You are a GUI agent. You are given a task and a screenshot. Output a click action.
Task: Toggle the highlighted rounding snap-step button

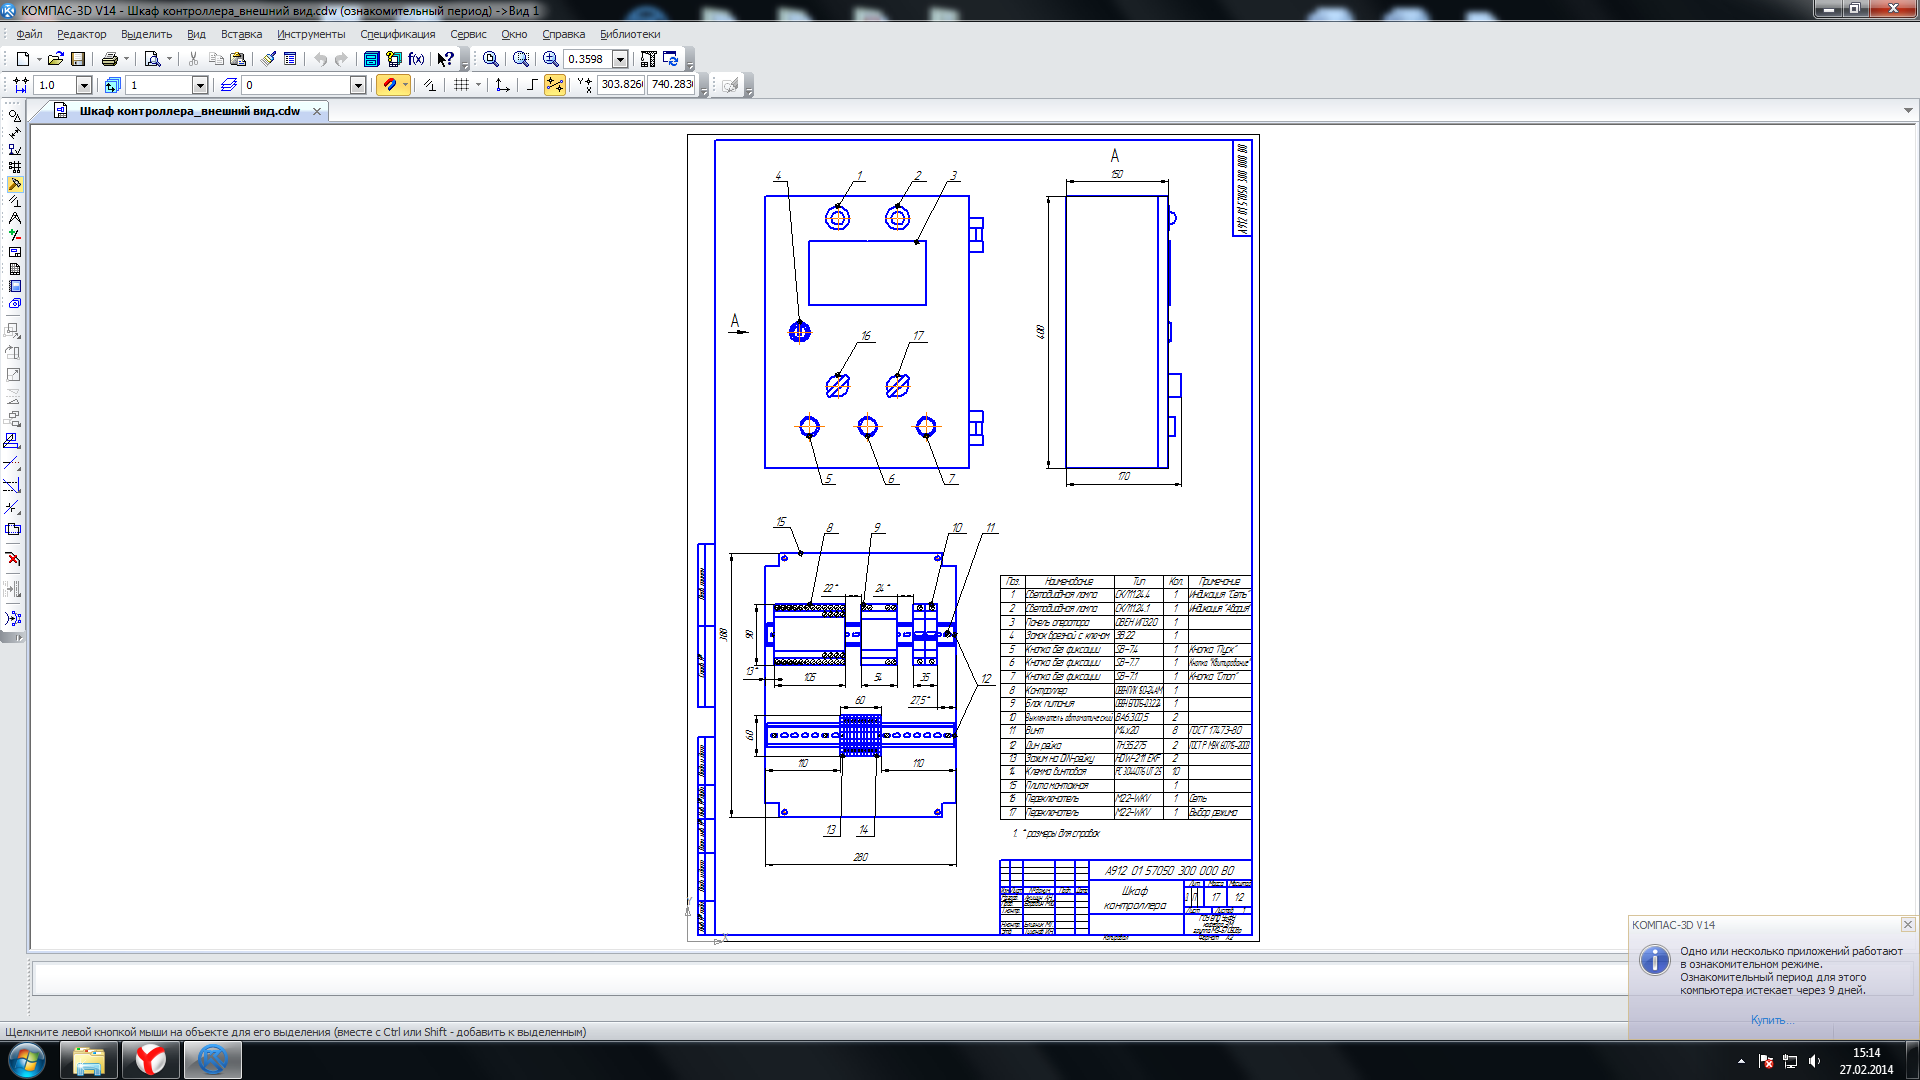(555, 85)
